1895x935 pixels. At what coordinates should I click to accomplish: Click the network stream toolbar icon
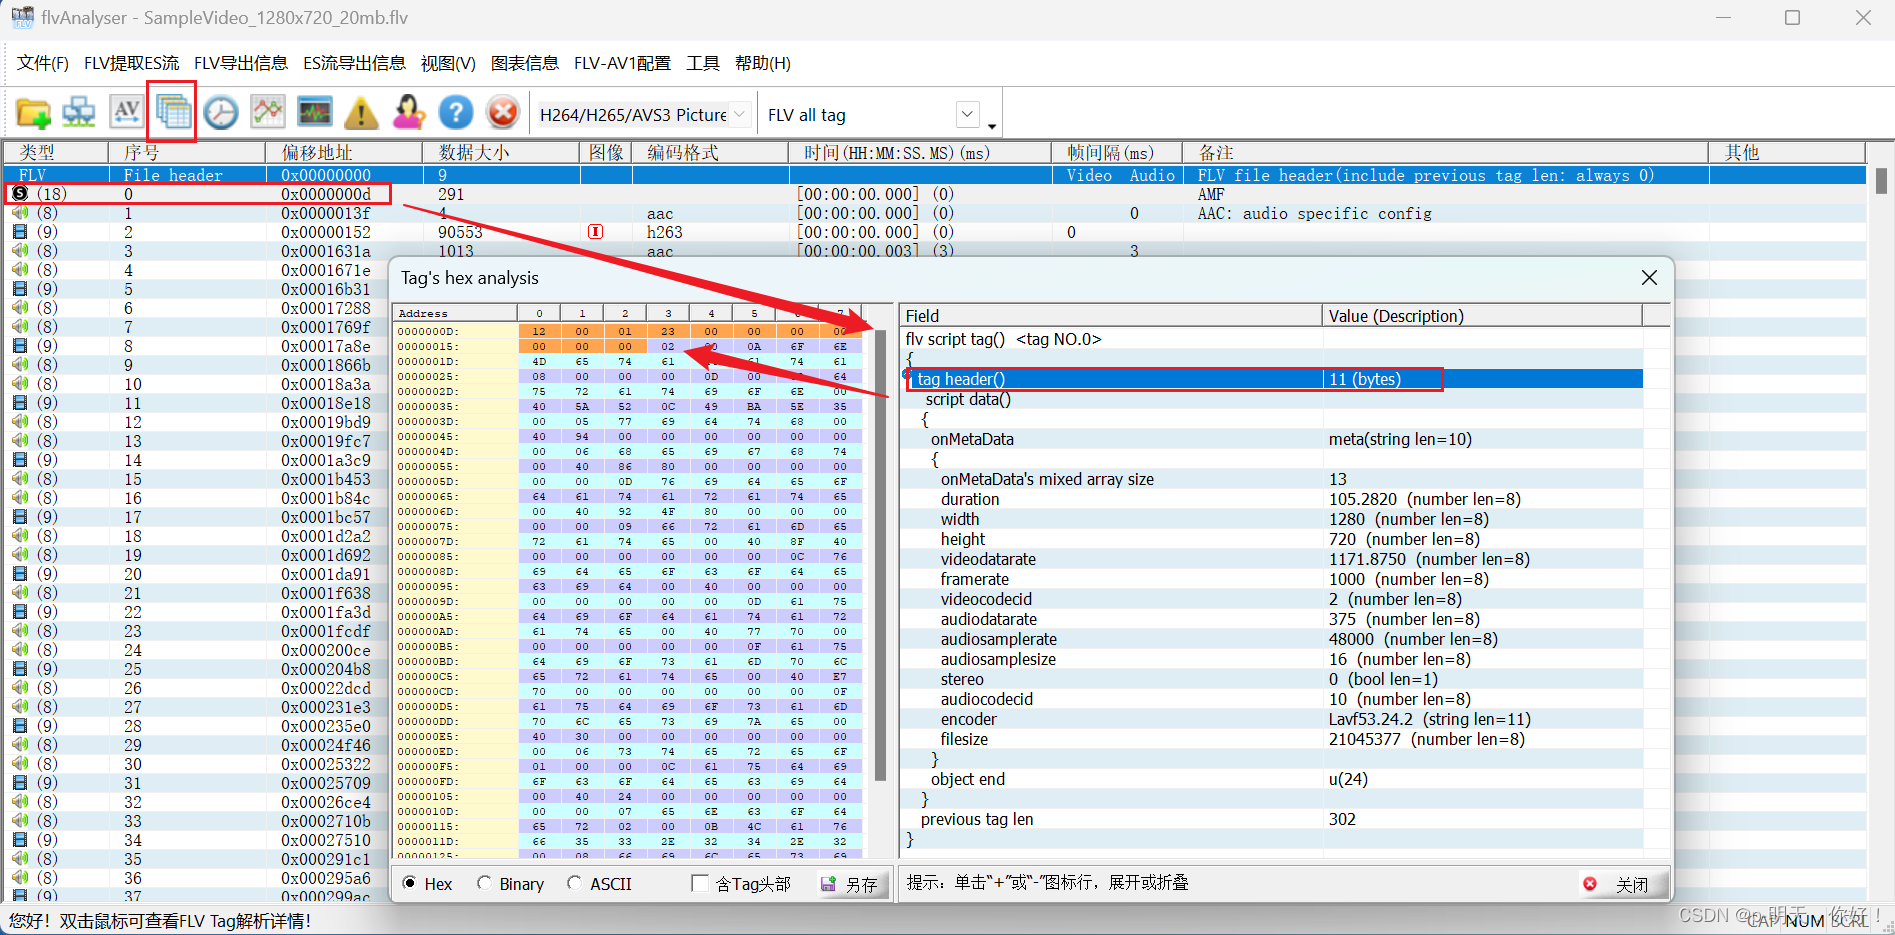(x=79, y=112)
